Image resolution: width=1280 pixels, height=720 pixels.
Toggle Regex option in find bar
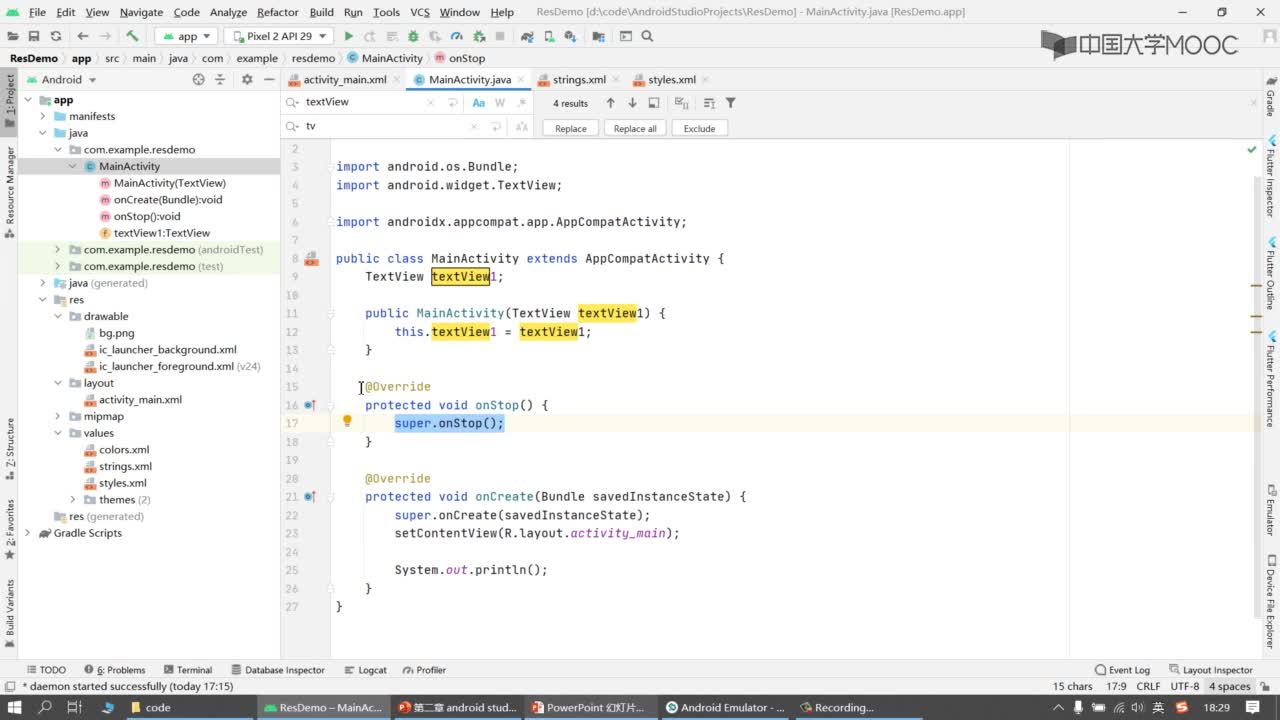point(521,102)
